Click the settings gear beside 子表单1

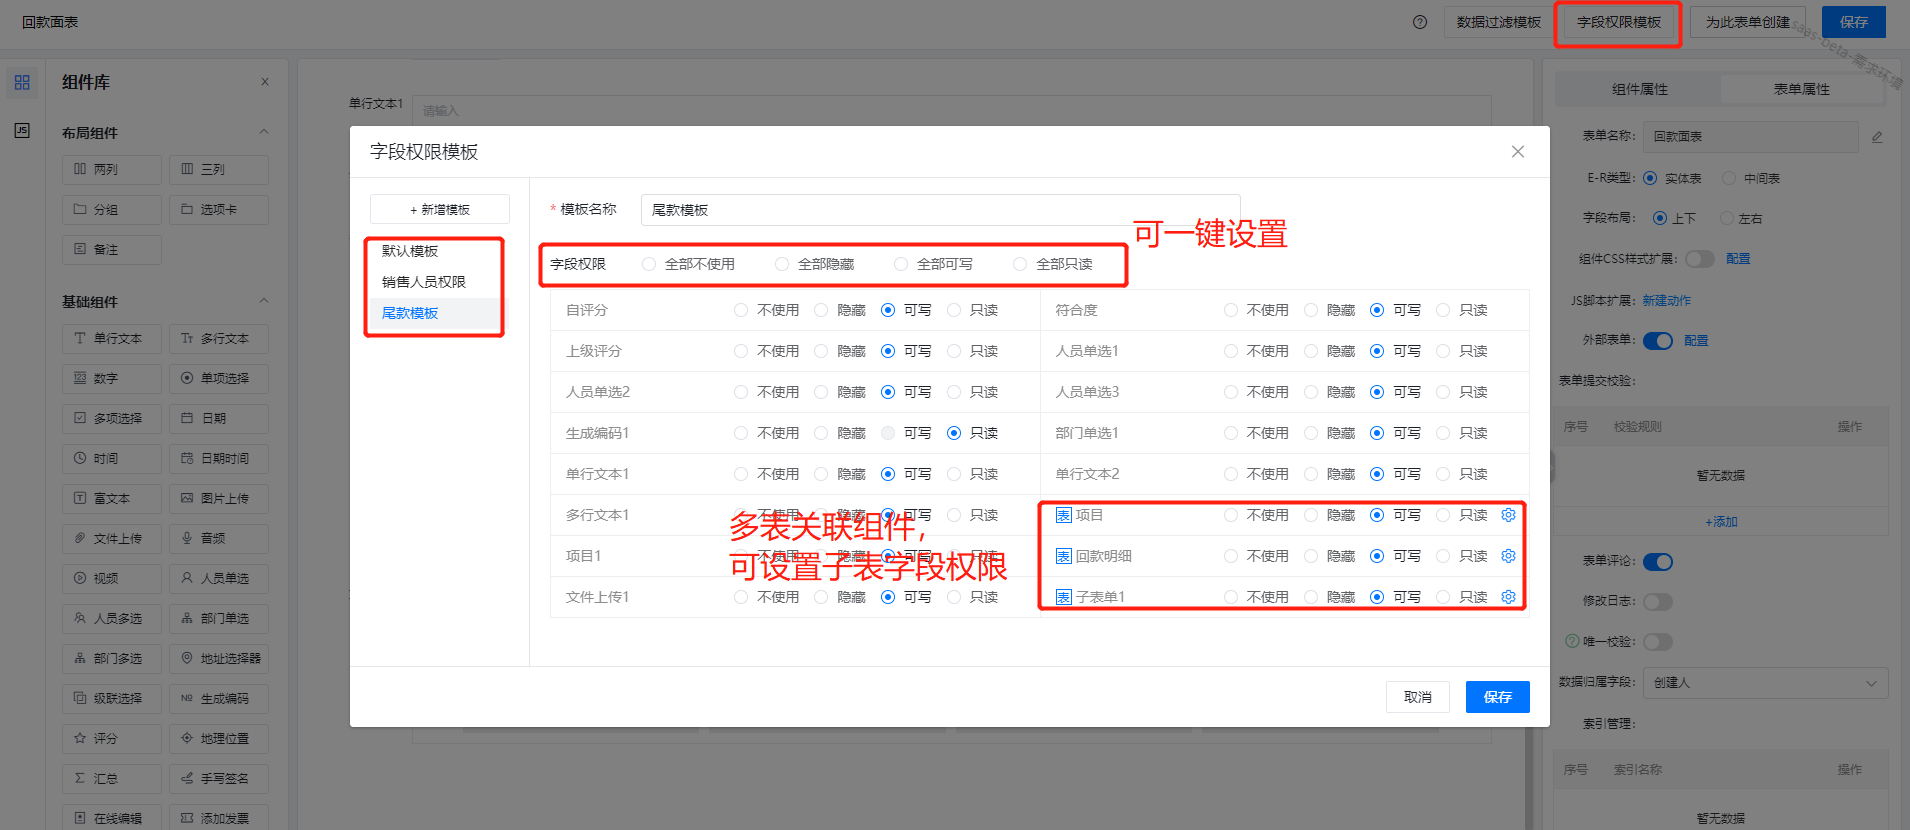(x=1508, y=597)
